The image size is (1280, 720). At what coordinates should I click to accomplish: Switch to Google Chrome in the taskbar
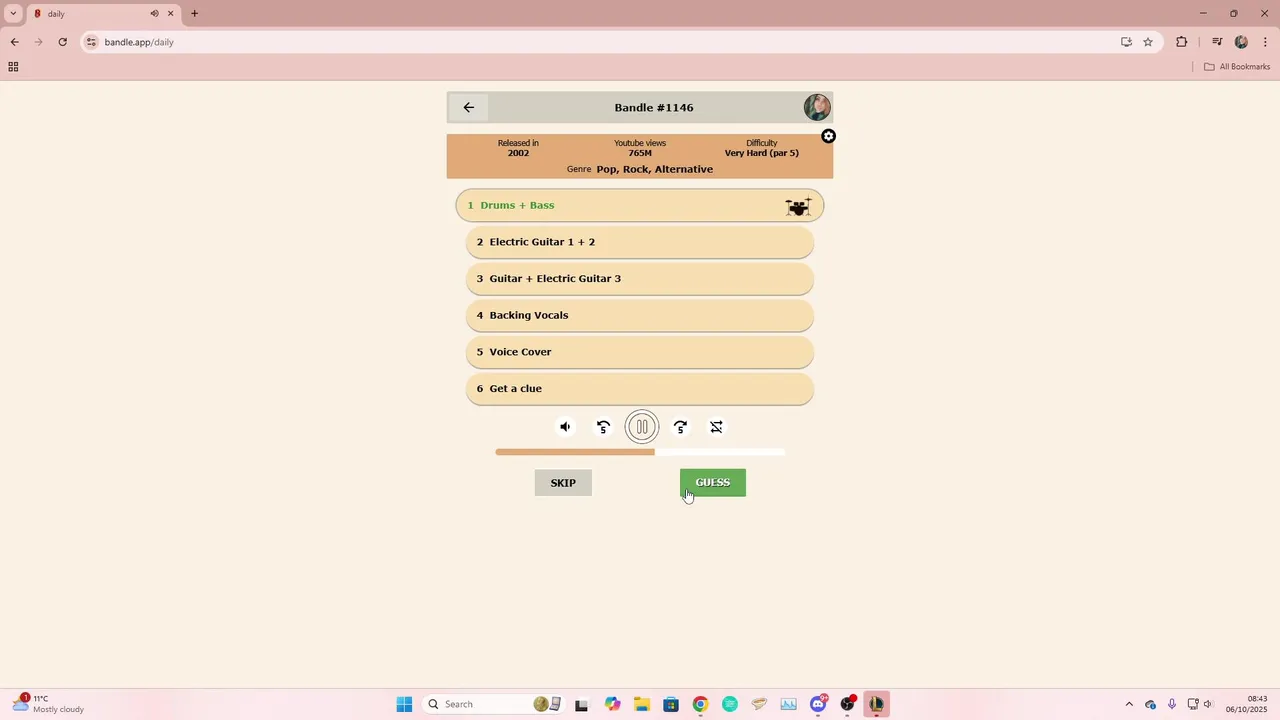coord(700,704)
